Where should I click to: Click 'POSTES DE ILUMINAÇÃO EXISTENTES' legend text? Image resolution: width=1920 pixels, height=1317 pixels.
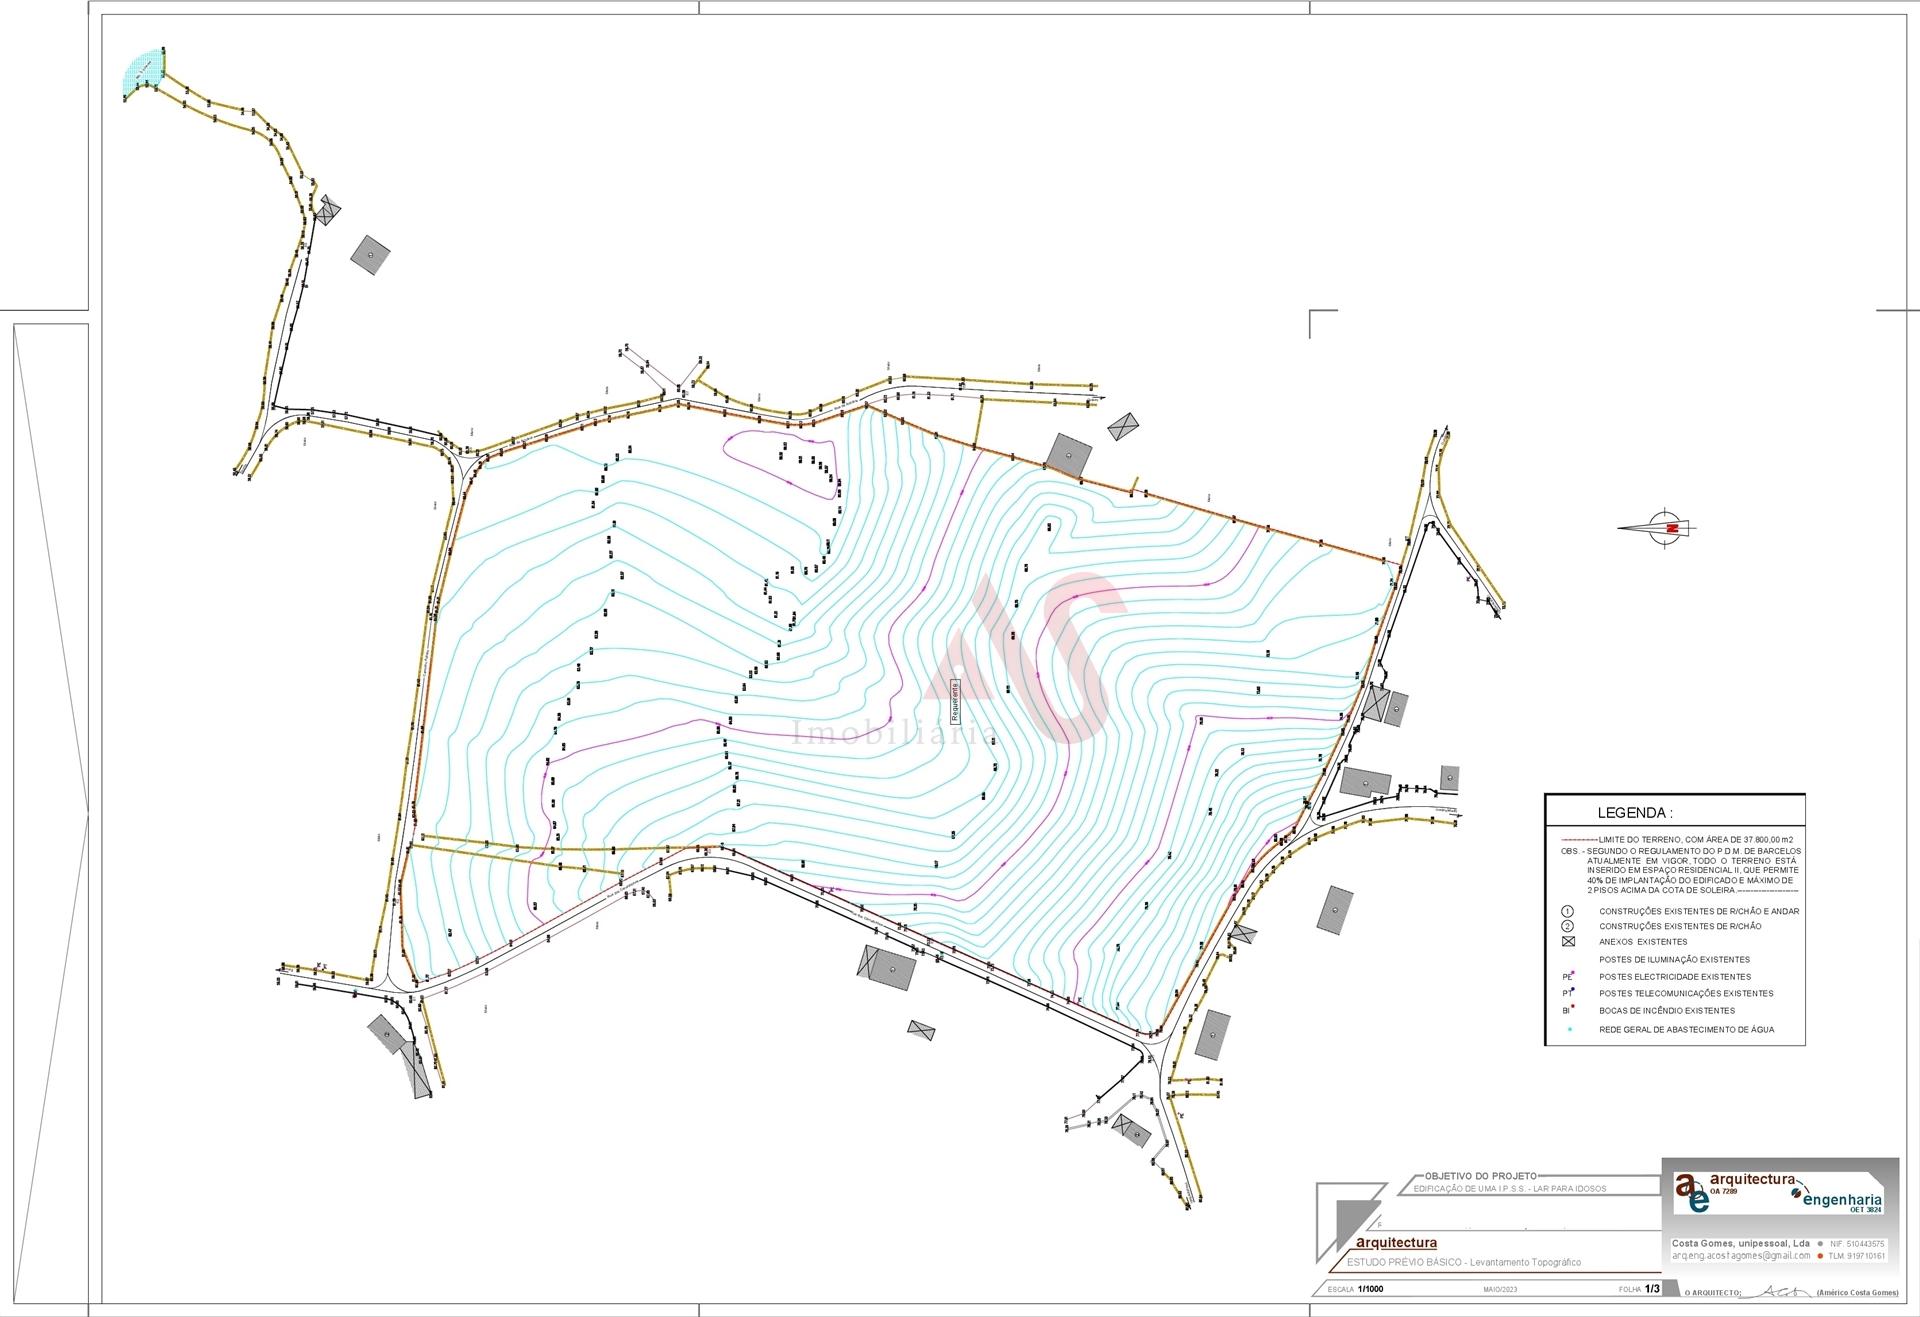coord(1675,959)
